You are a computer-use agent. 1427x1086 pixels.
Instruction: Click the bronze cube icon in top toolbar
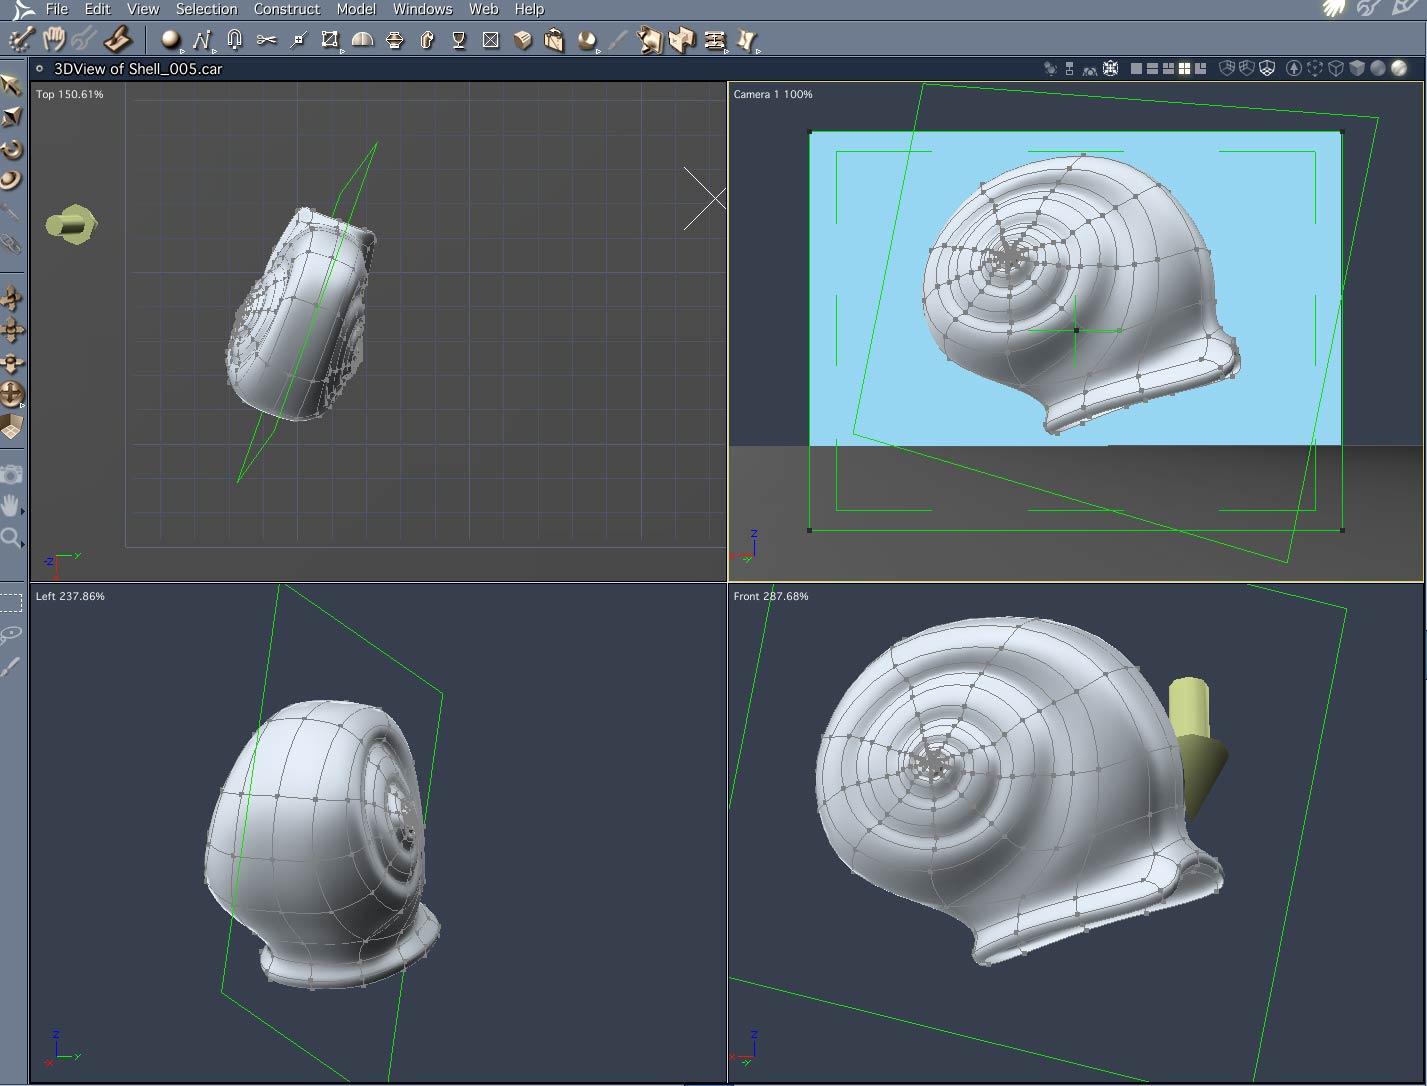pyautogui.click(x=522, y=40)
